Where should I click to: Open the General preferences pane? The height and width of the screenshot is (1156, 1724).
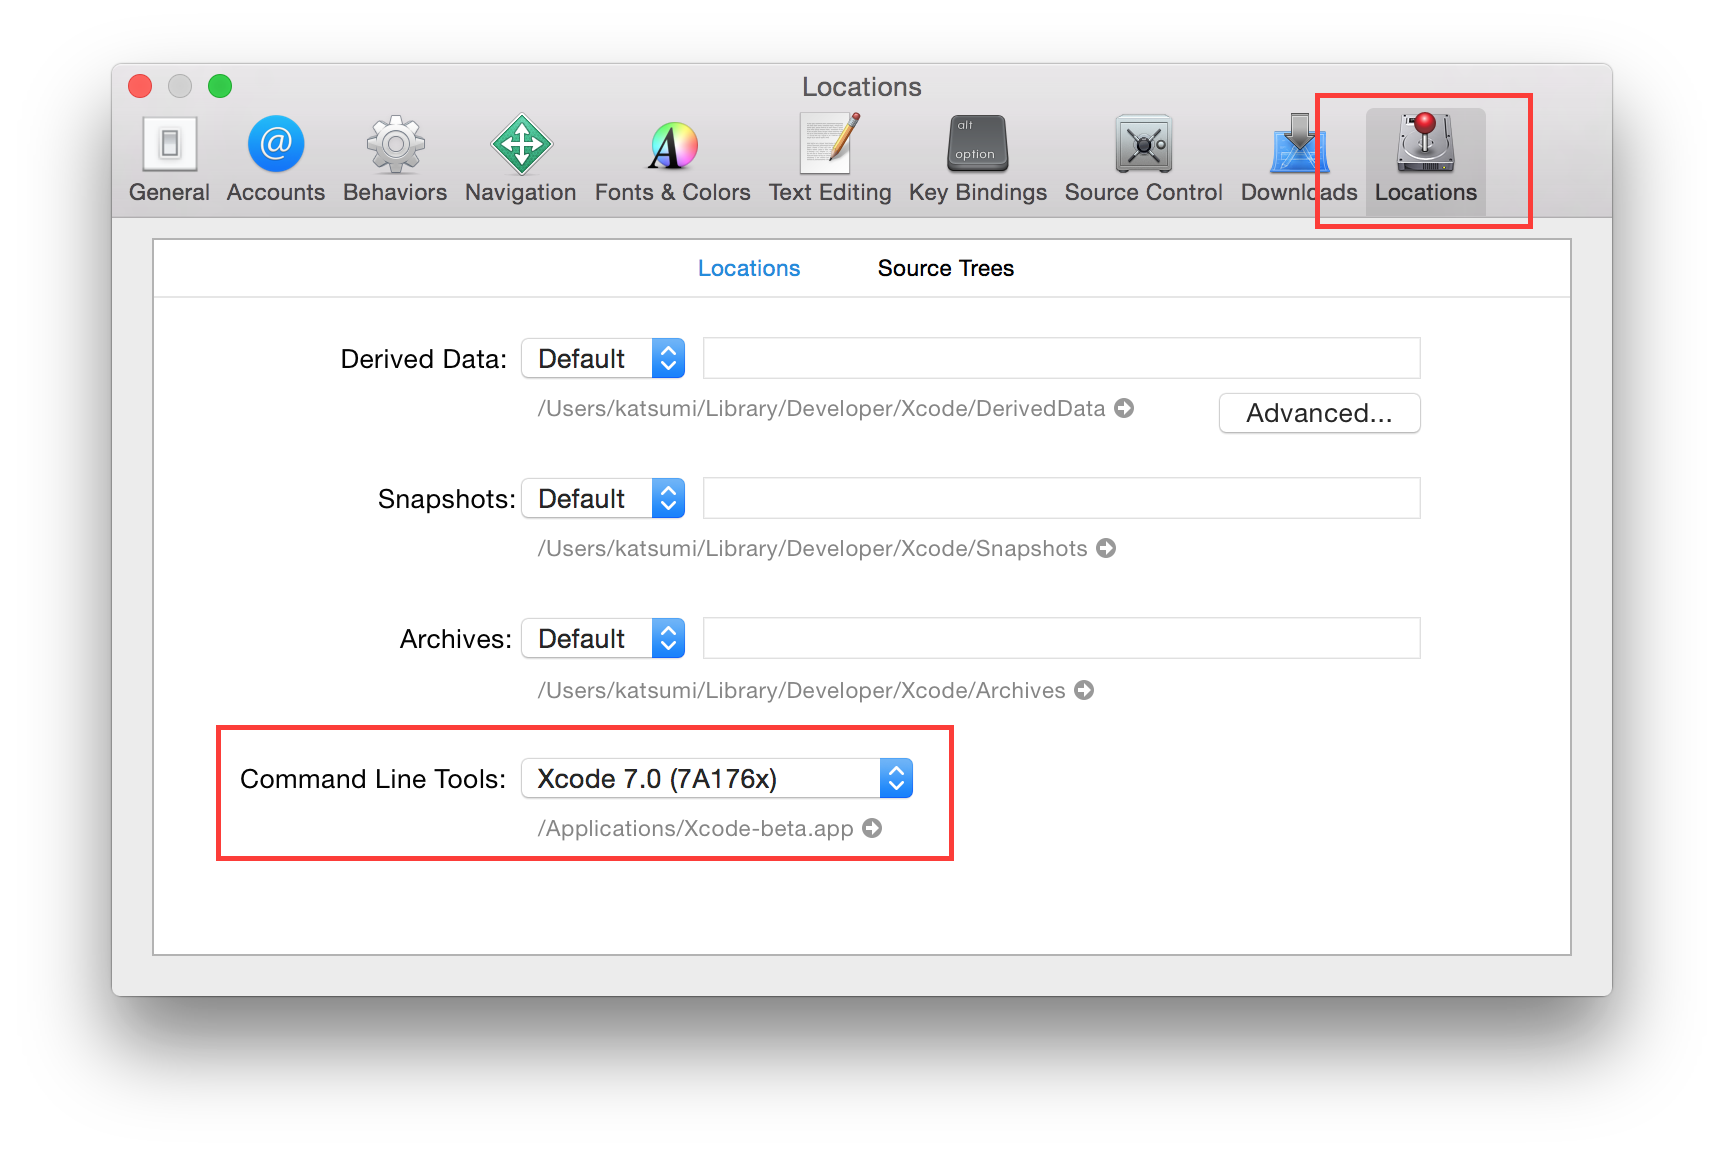tap(169, 160)
